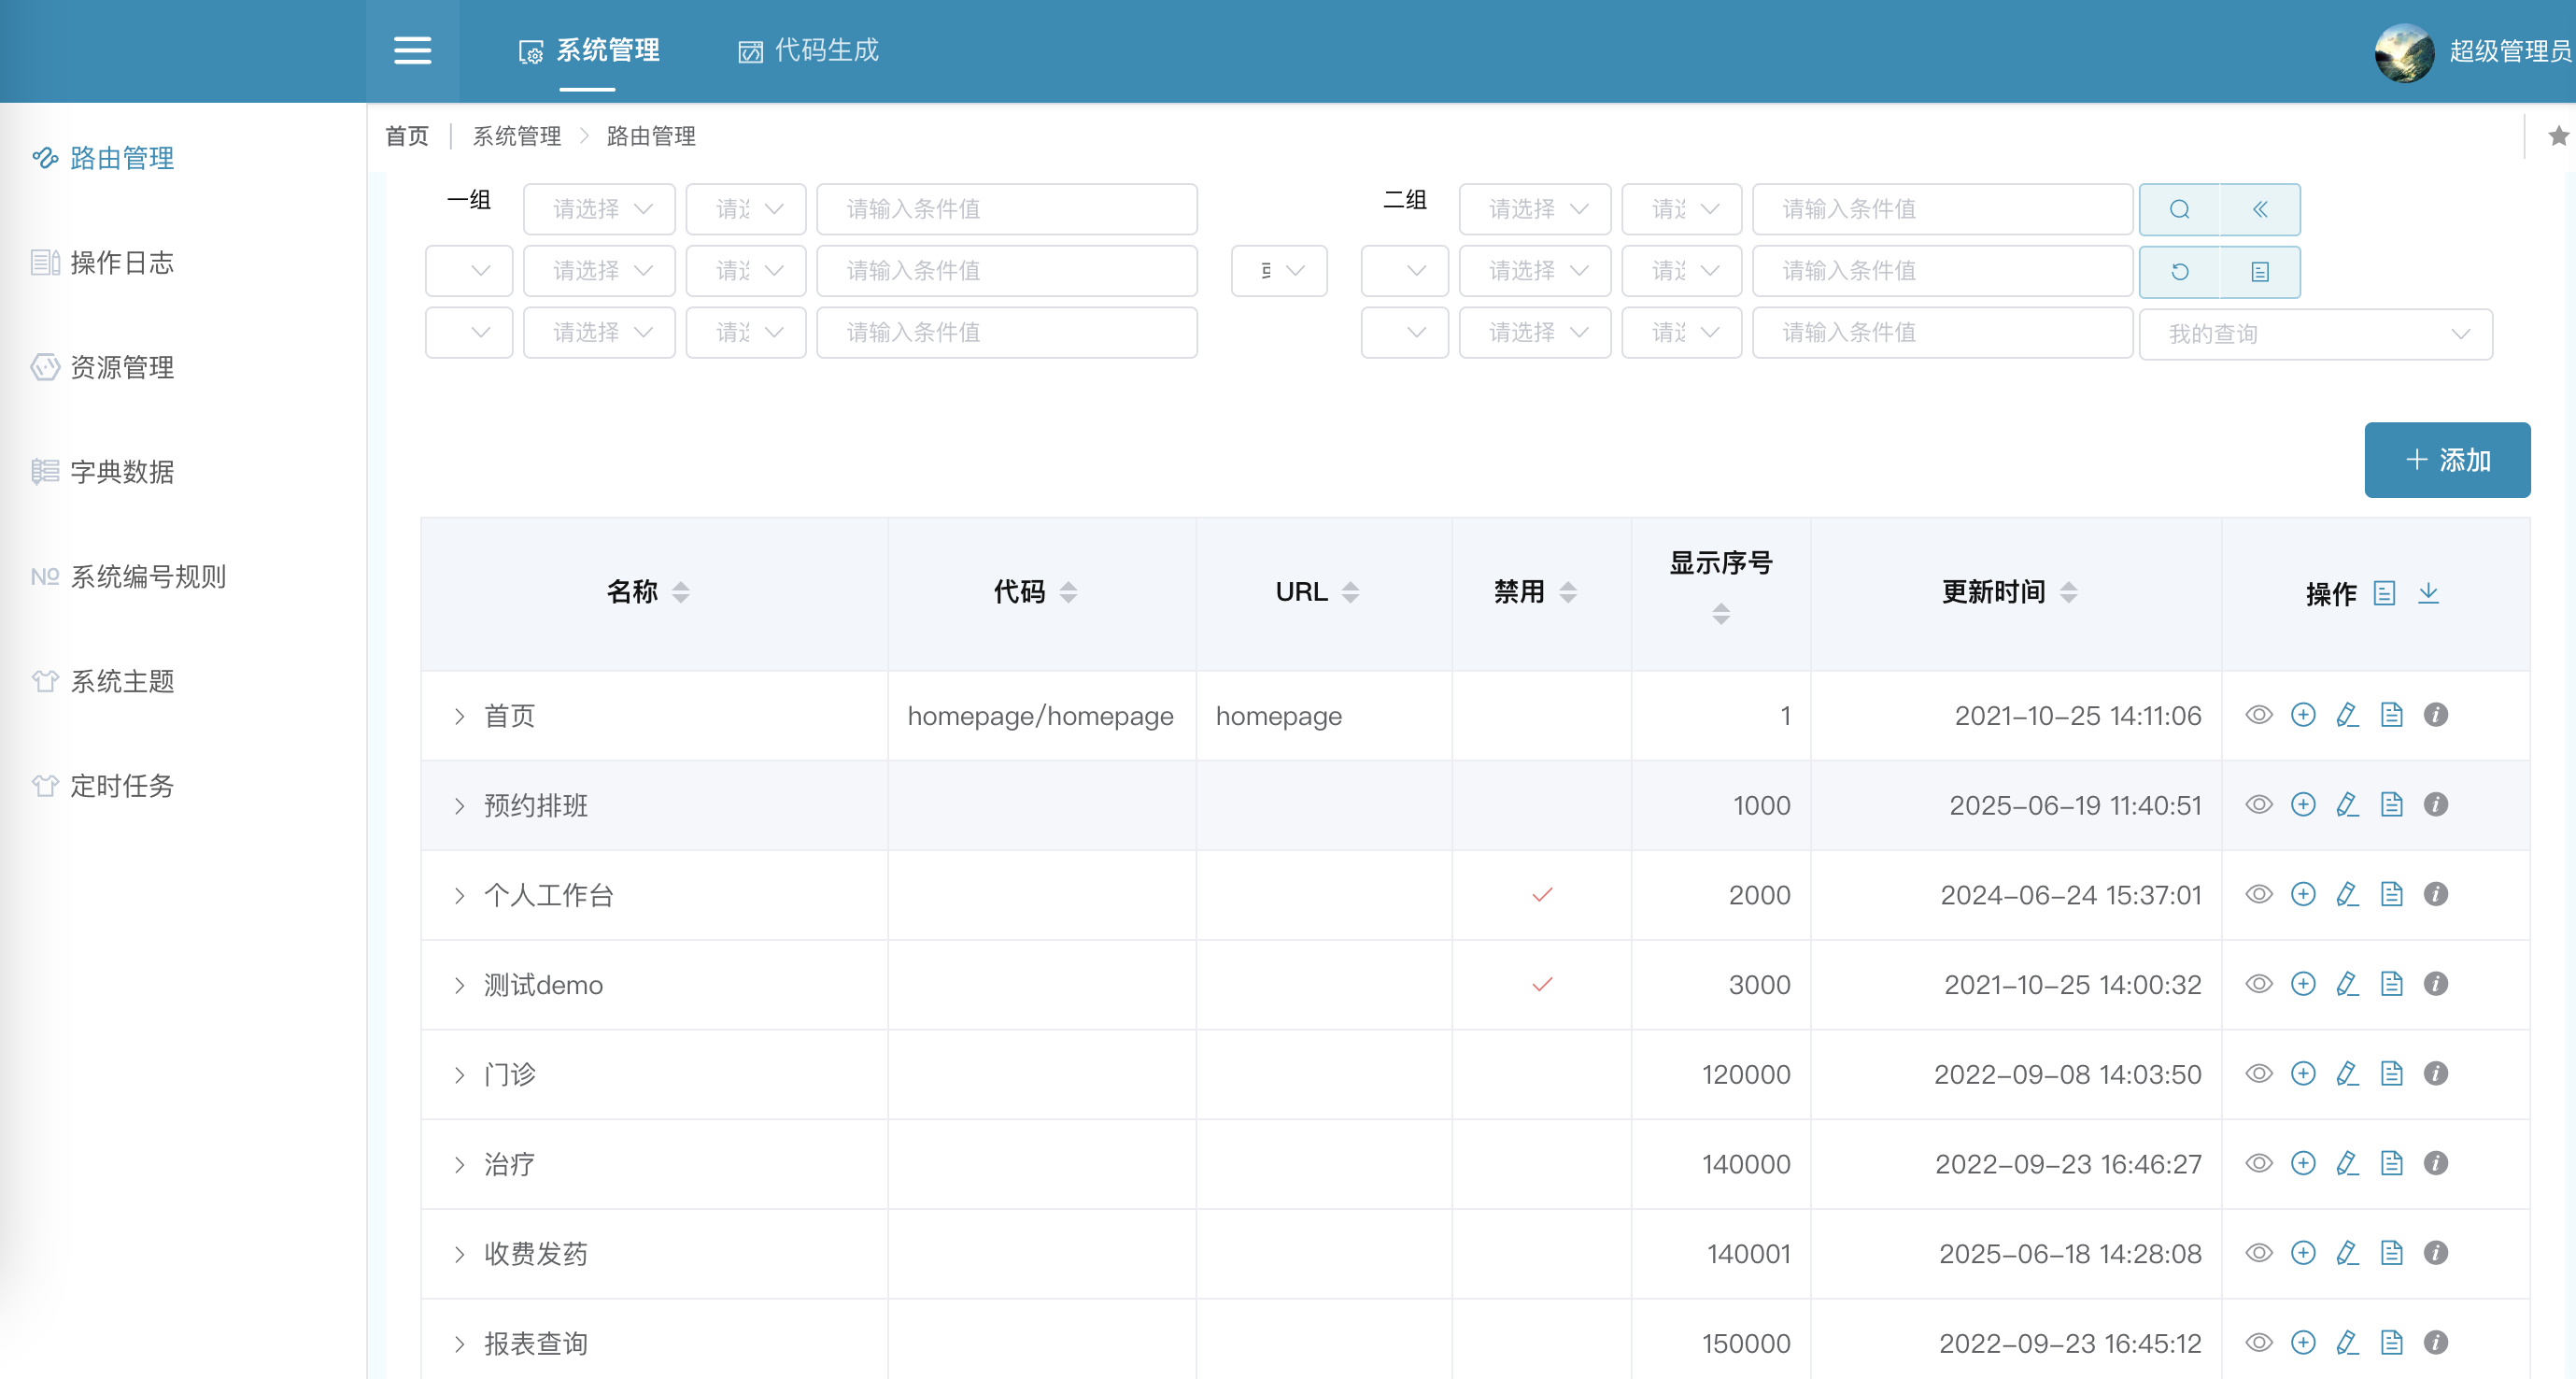Go to 首页 breadcrumb link
The width and height of the screenshot is (2576, 1379).
[x=406, y=136]
